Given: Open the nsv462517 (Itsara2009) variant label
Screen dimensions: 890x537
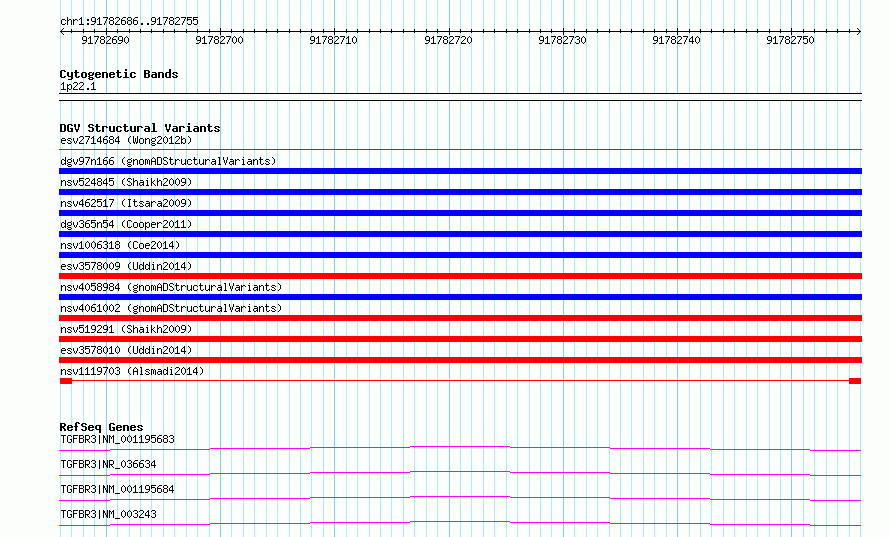Looking at the screenshot, I should pyautogui.click(x=126, y=203).
